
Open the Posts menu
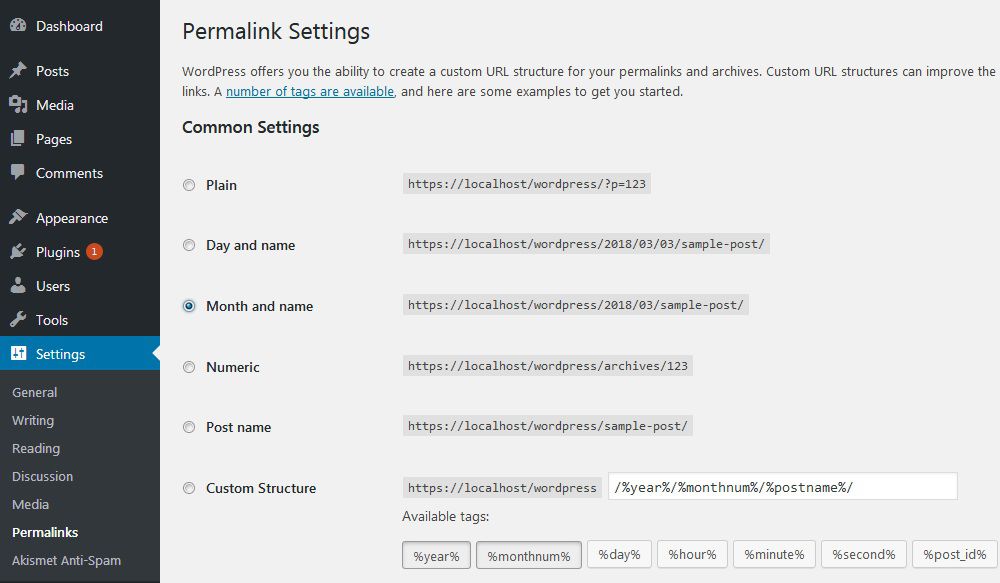pyautogui.click(x=52, y=71)
